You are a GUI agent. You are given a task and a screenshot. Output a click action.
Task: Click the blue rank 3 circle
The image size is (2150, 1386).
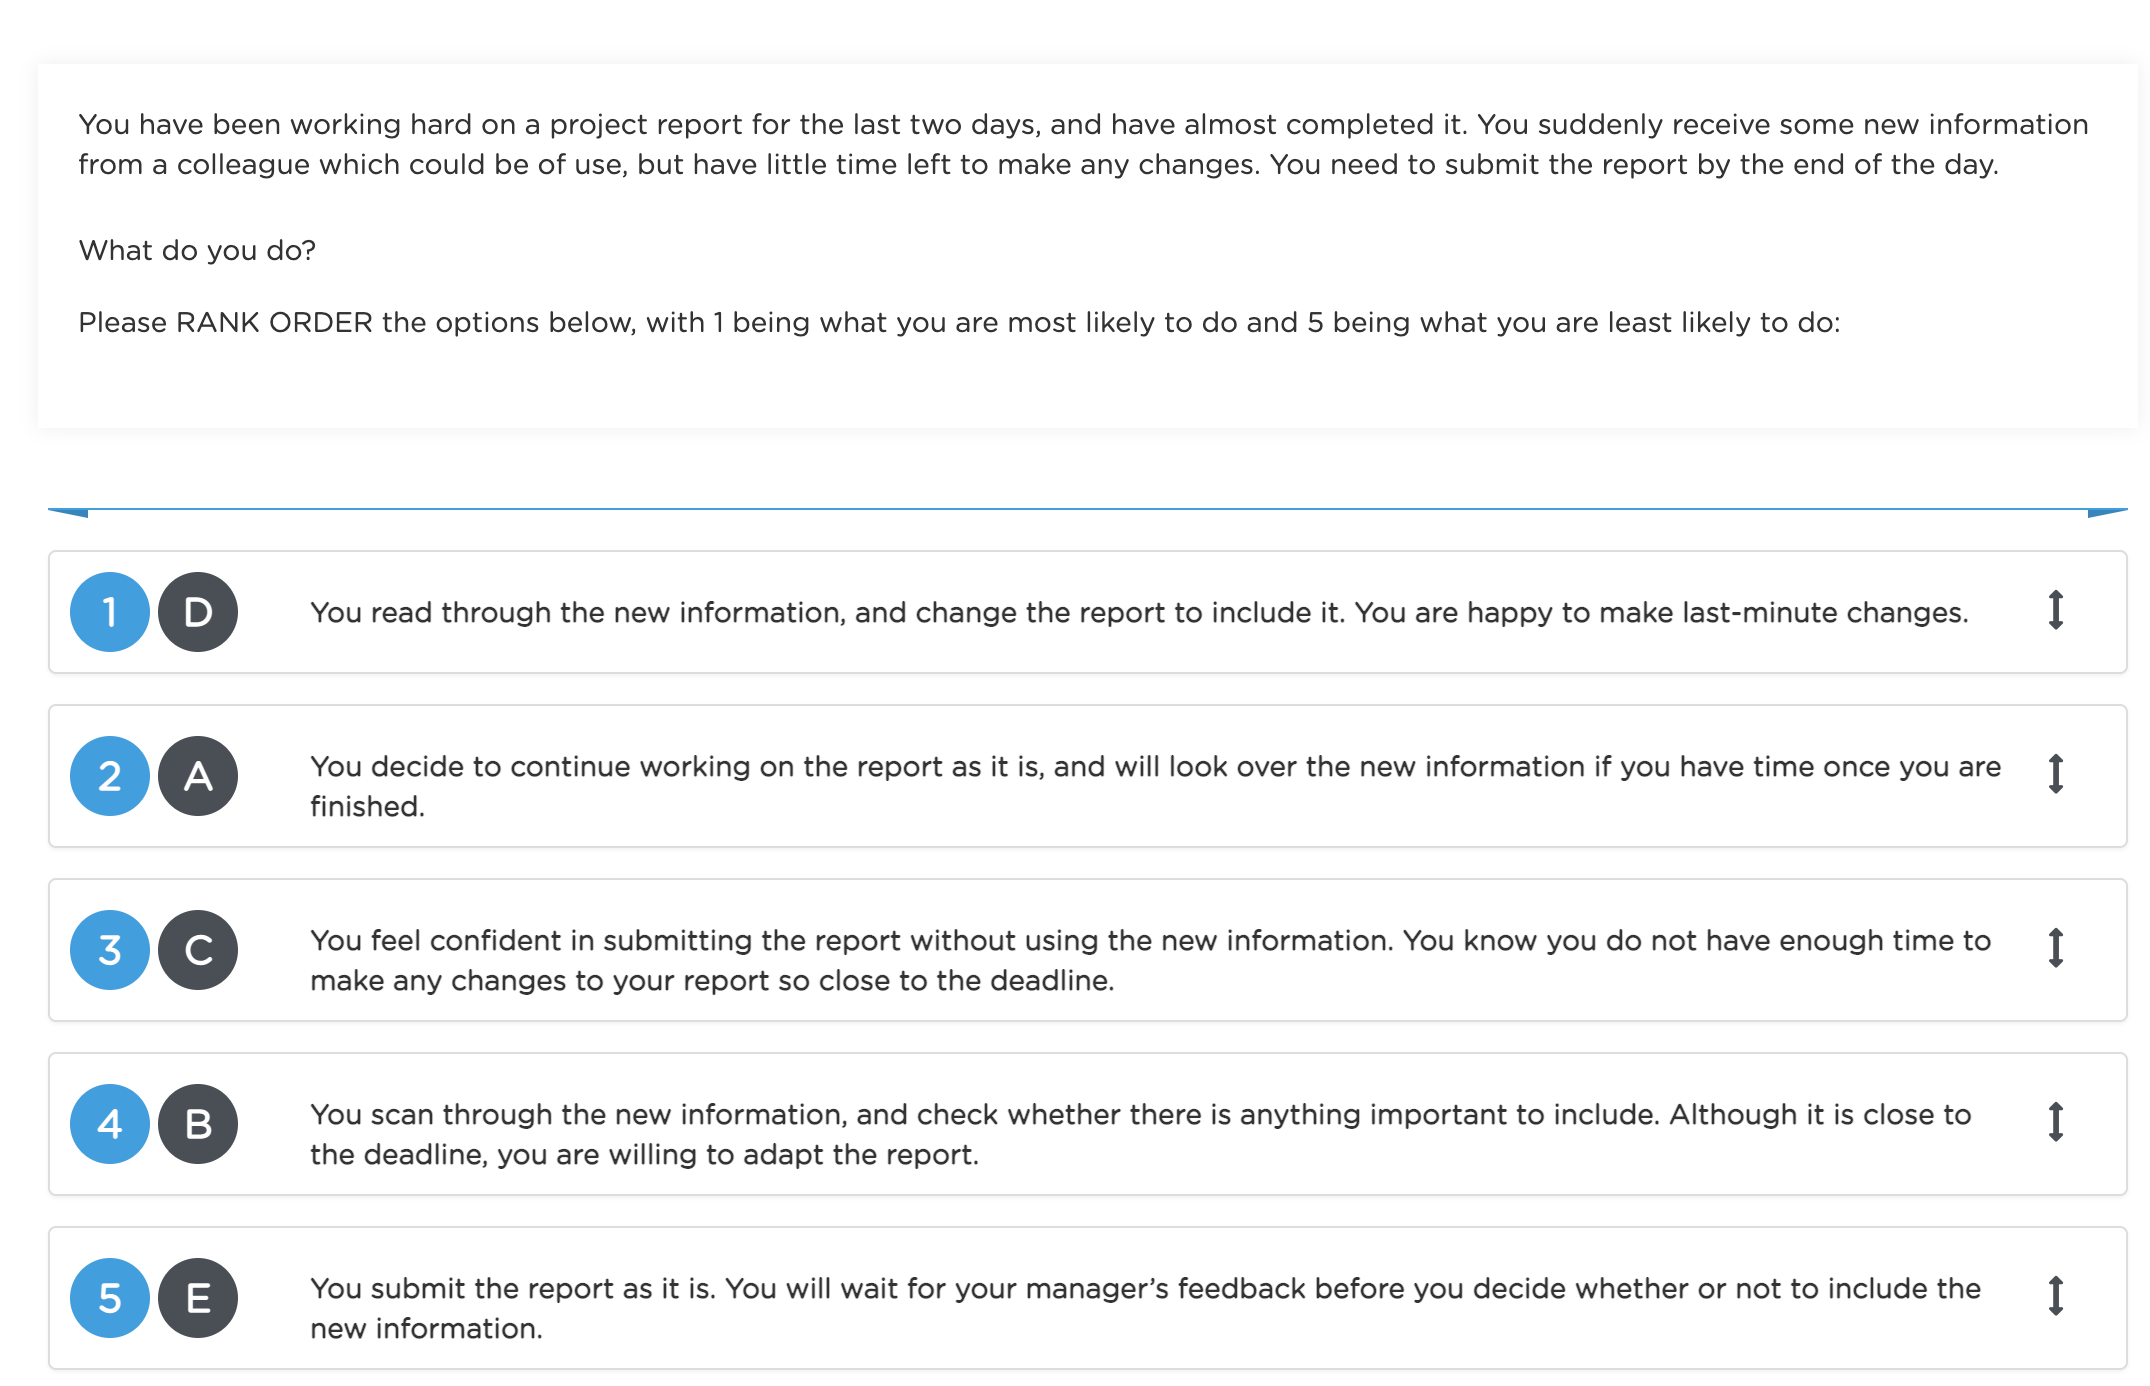[x=110, y=950]
